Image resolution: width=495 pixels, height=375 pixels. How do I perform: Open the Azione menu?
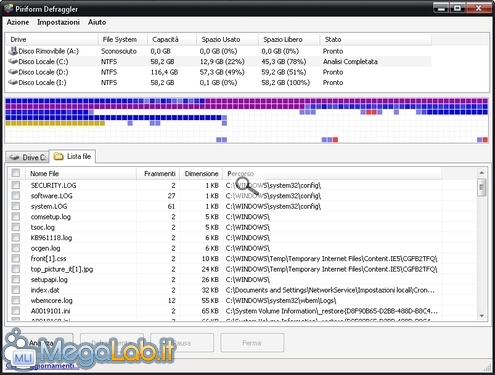pos(18,22)
